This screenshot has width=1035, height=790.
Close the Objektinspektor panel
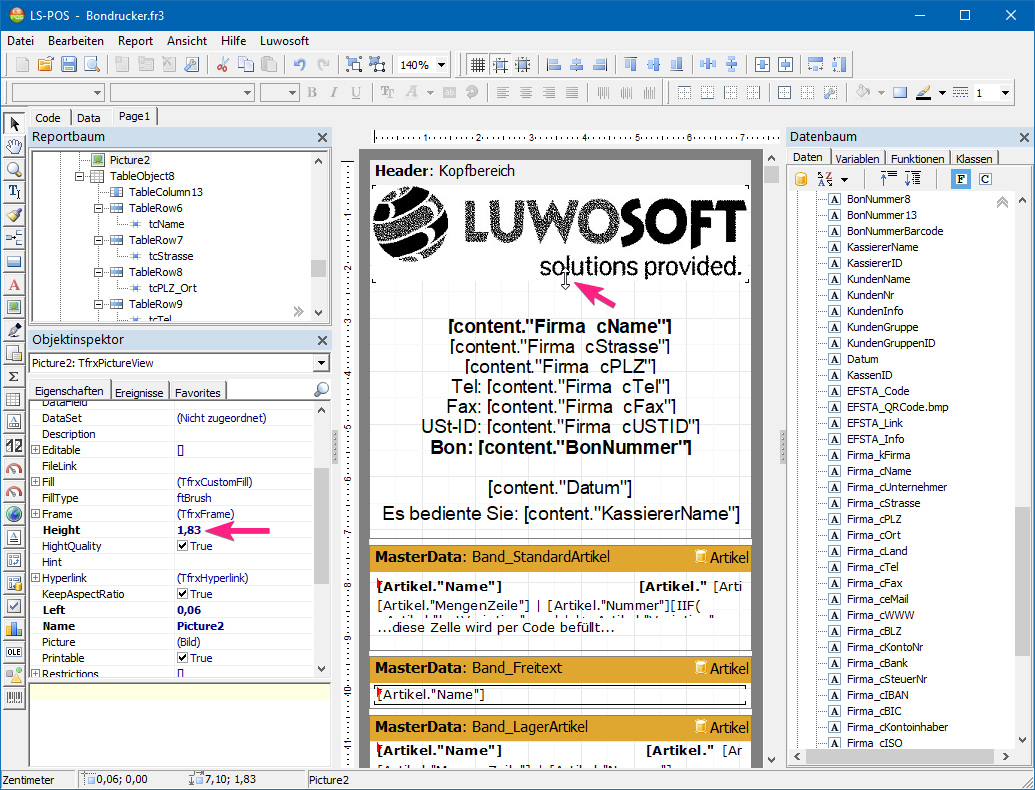322,341
